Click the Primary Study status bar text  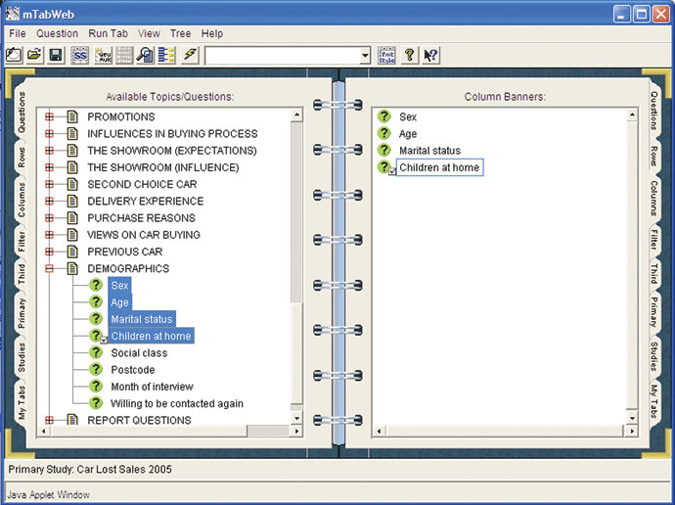90,469
